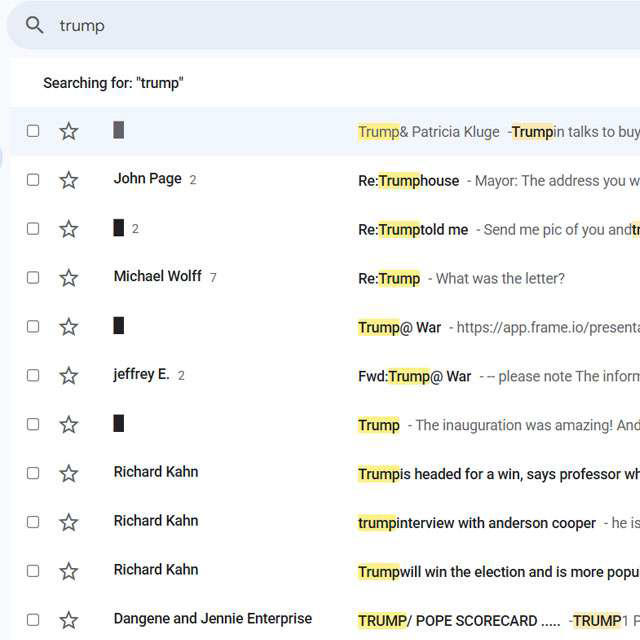This screenshot has width=640, height=640.
Task: Open the 'jeffrey E.' sender row
Action: (141, 374)
